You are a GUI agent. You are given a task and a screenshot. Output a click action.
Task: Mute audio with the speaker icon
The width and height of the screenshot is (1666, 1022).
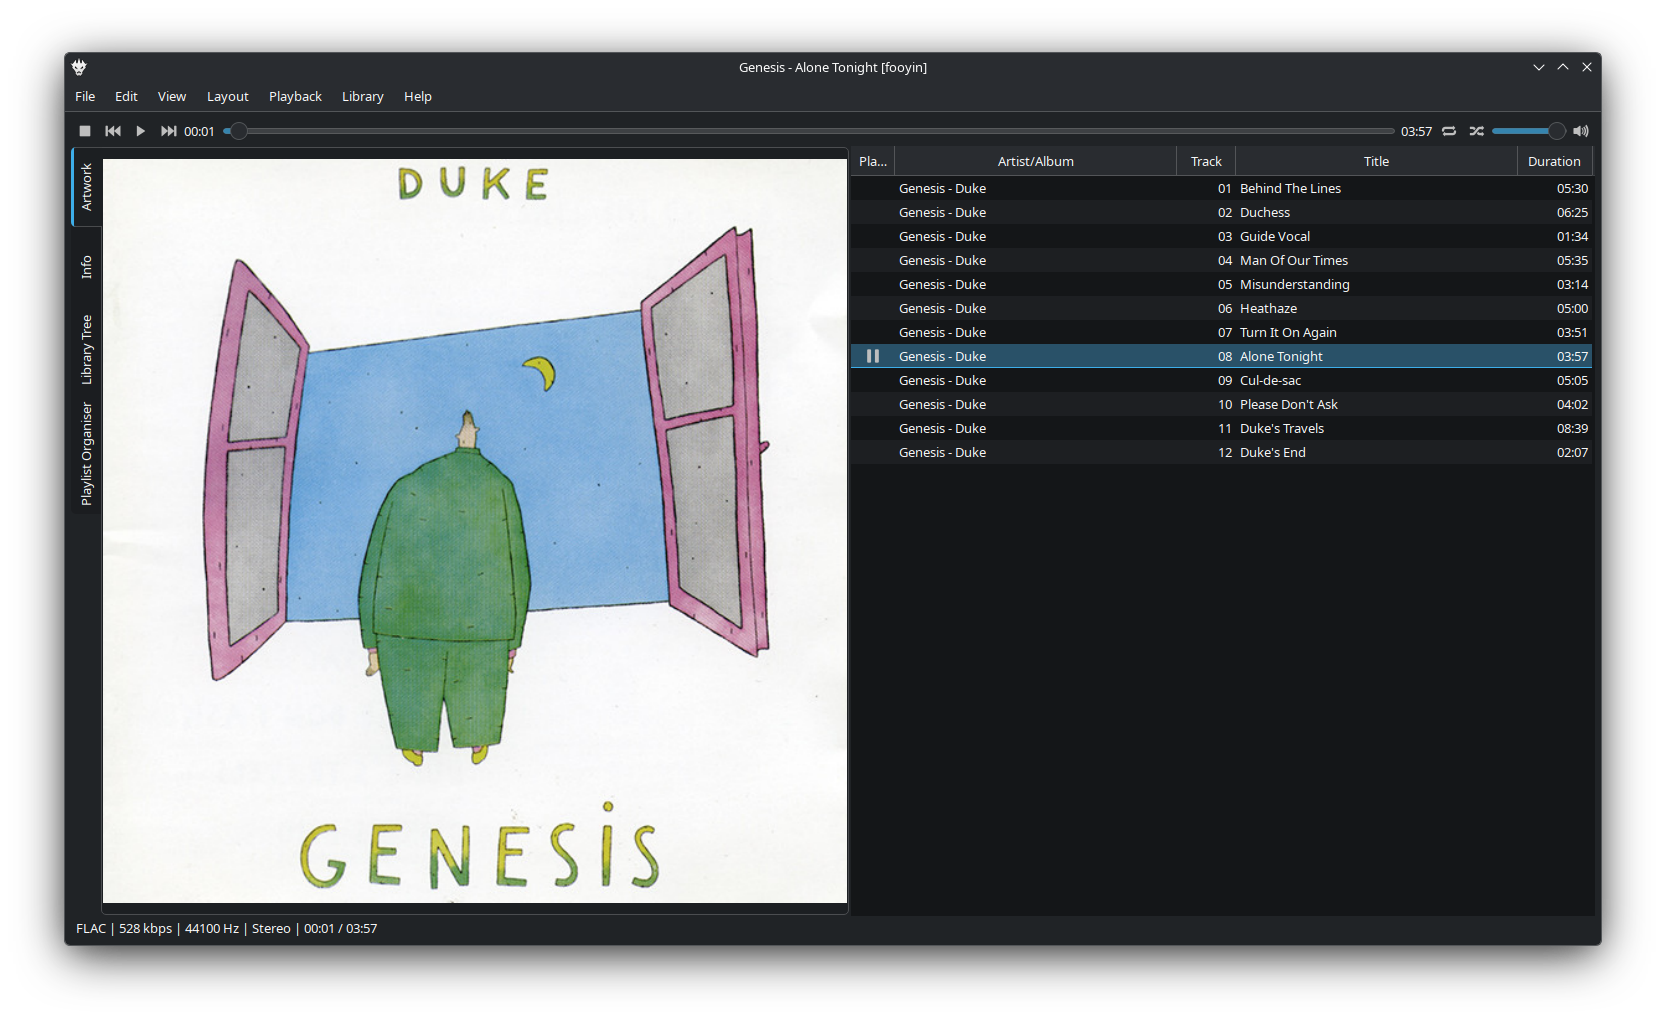[1581, 131]
